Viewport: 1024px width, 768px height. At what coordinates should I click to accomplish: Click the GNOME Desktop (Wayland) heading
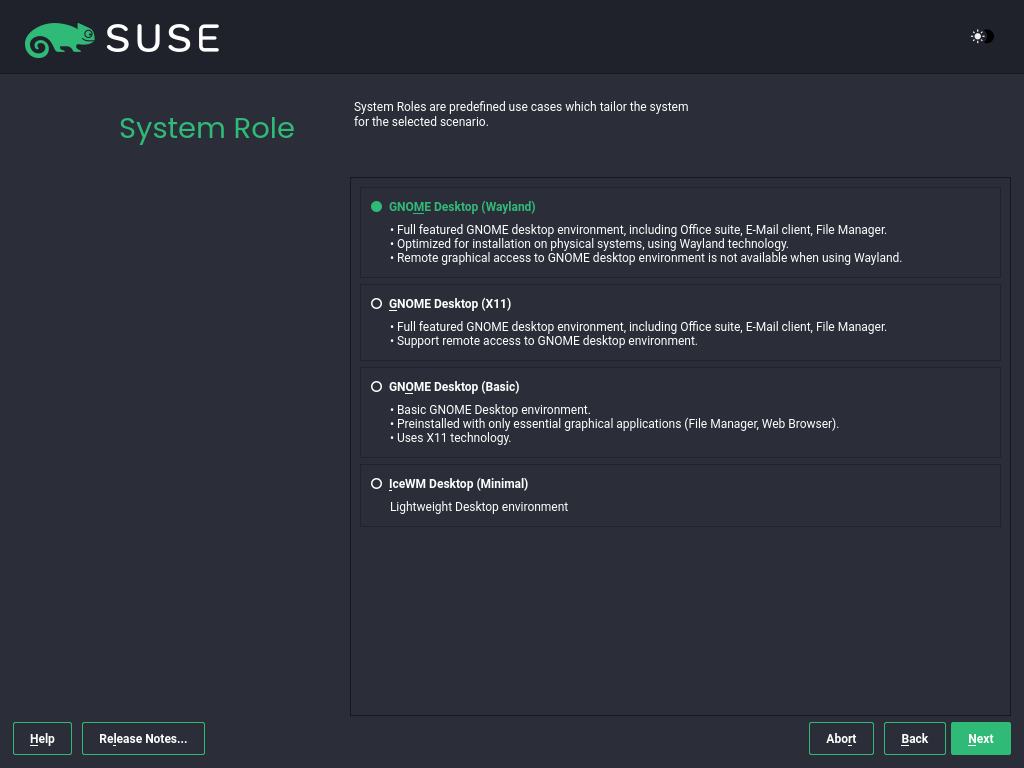click(463, 207)
